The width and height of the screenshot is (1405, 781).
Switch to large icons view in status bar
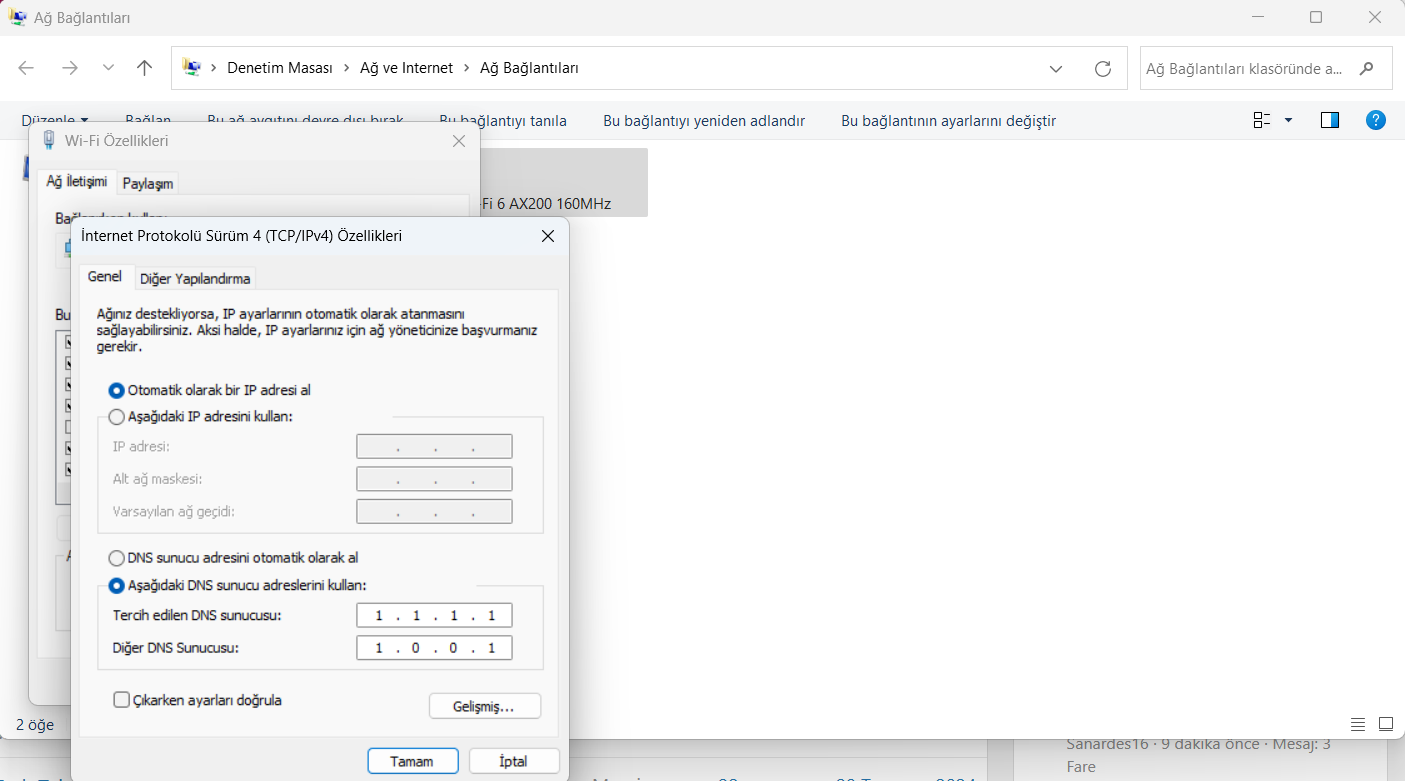click(x=1385, y=724)
